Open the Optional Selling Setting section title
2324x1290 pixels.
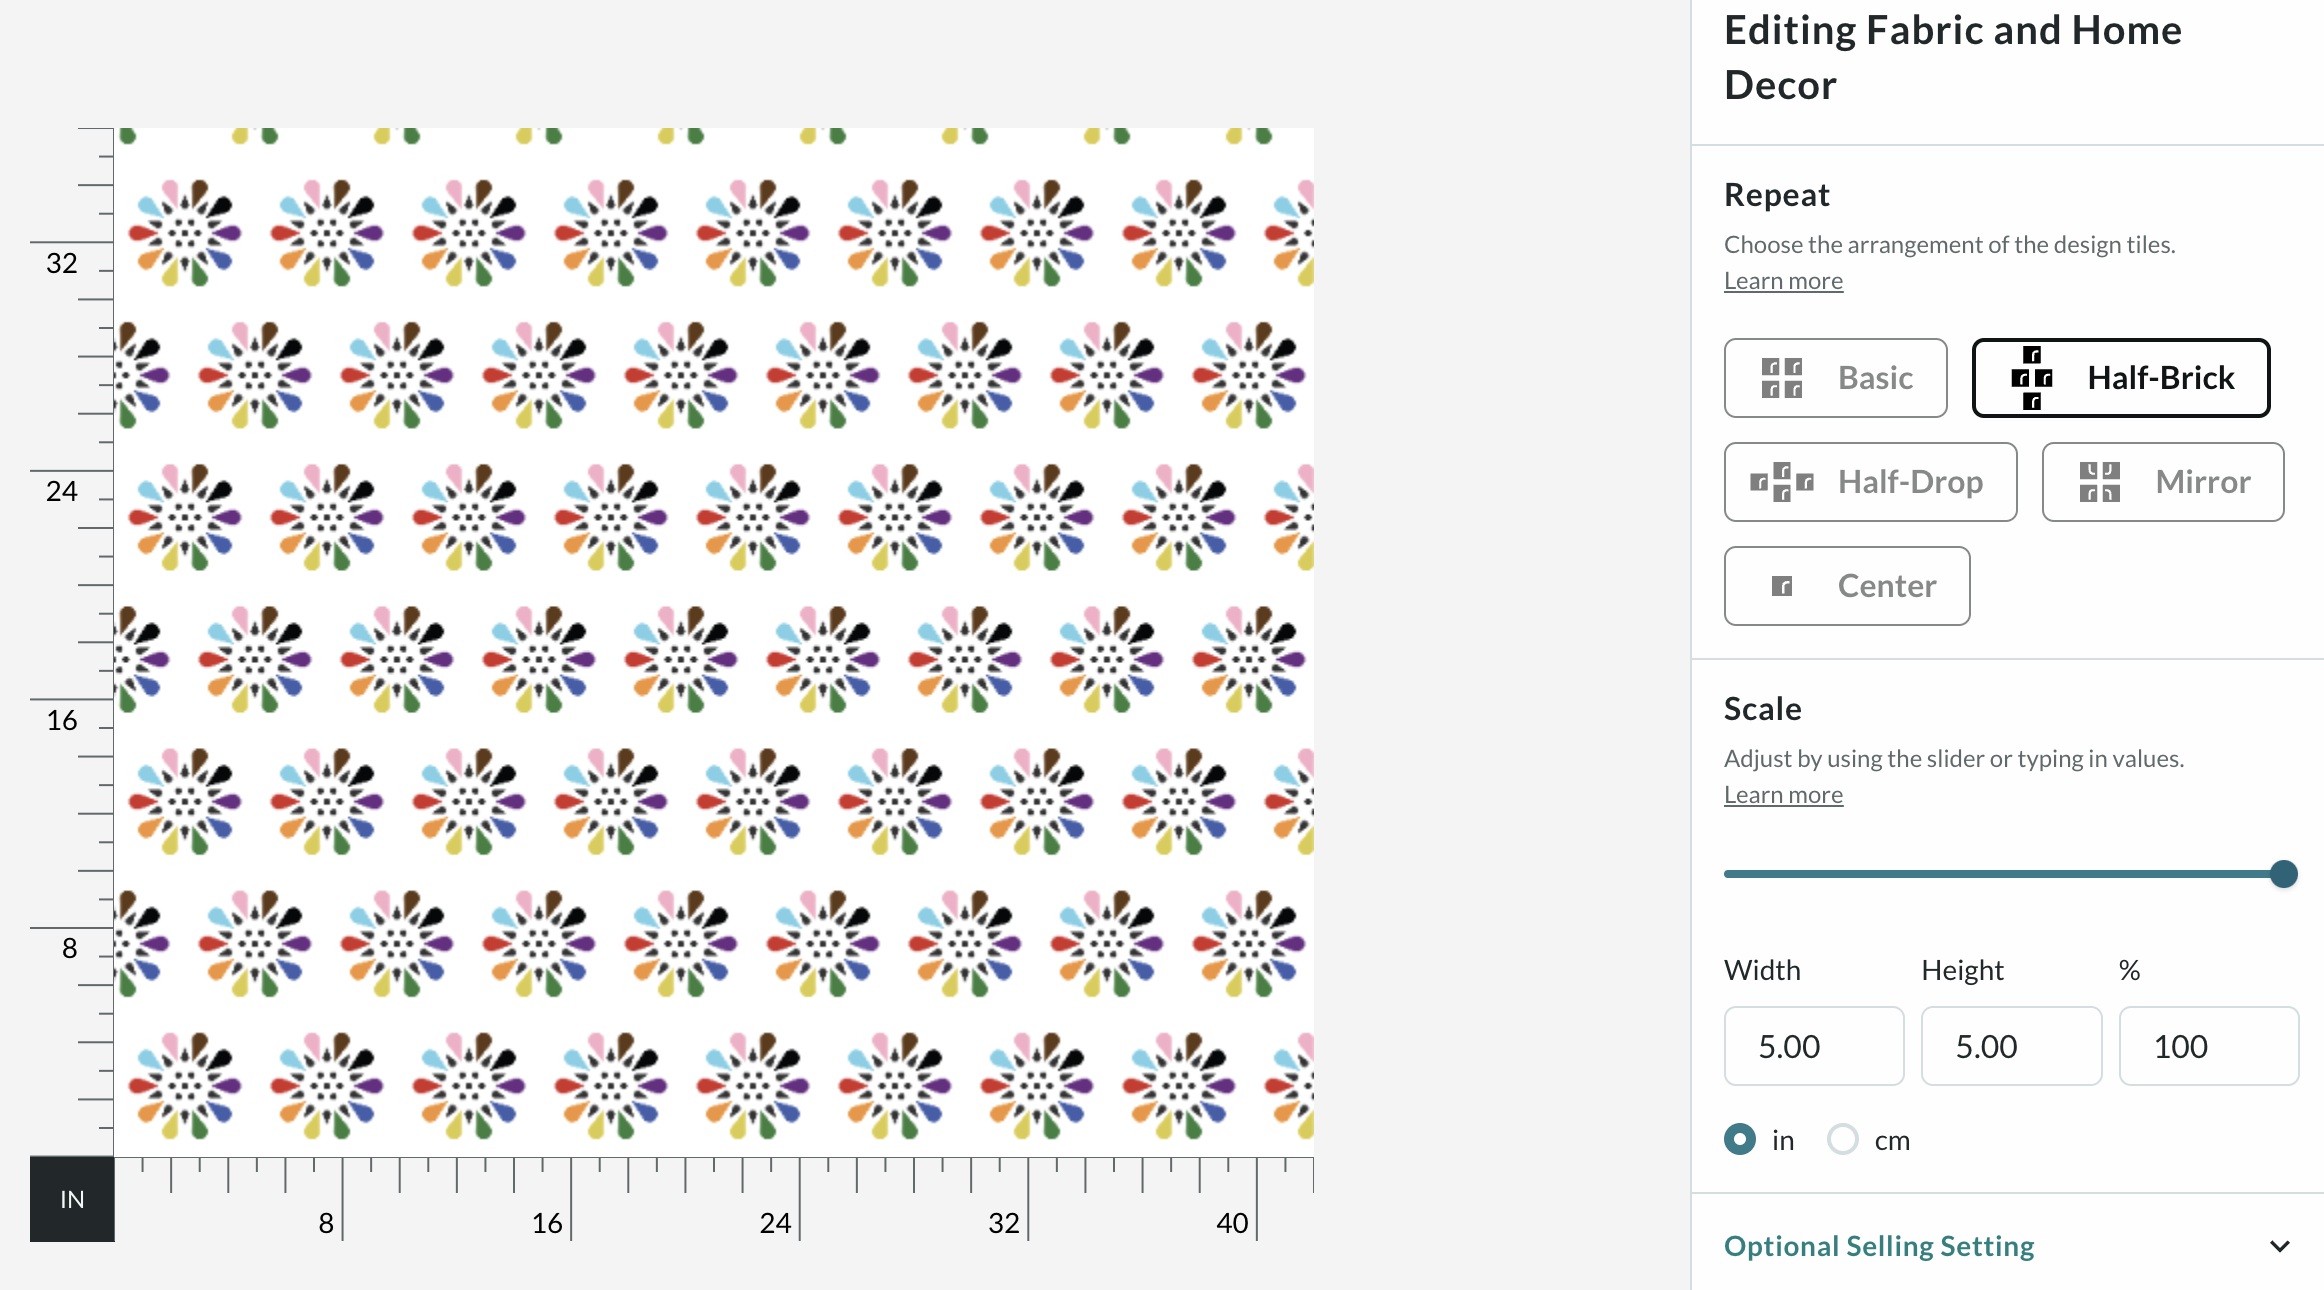click(1879, 1246)
